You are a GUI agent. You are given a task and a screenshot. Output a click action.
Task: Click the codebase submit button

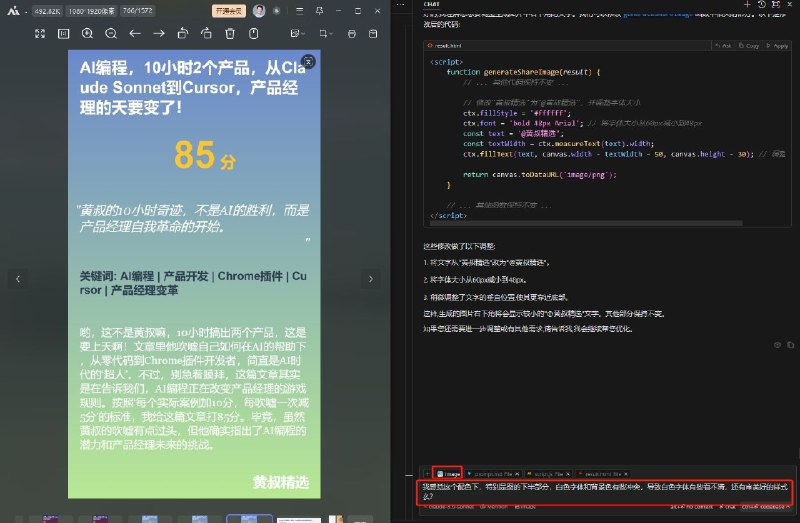[764, 507]
